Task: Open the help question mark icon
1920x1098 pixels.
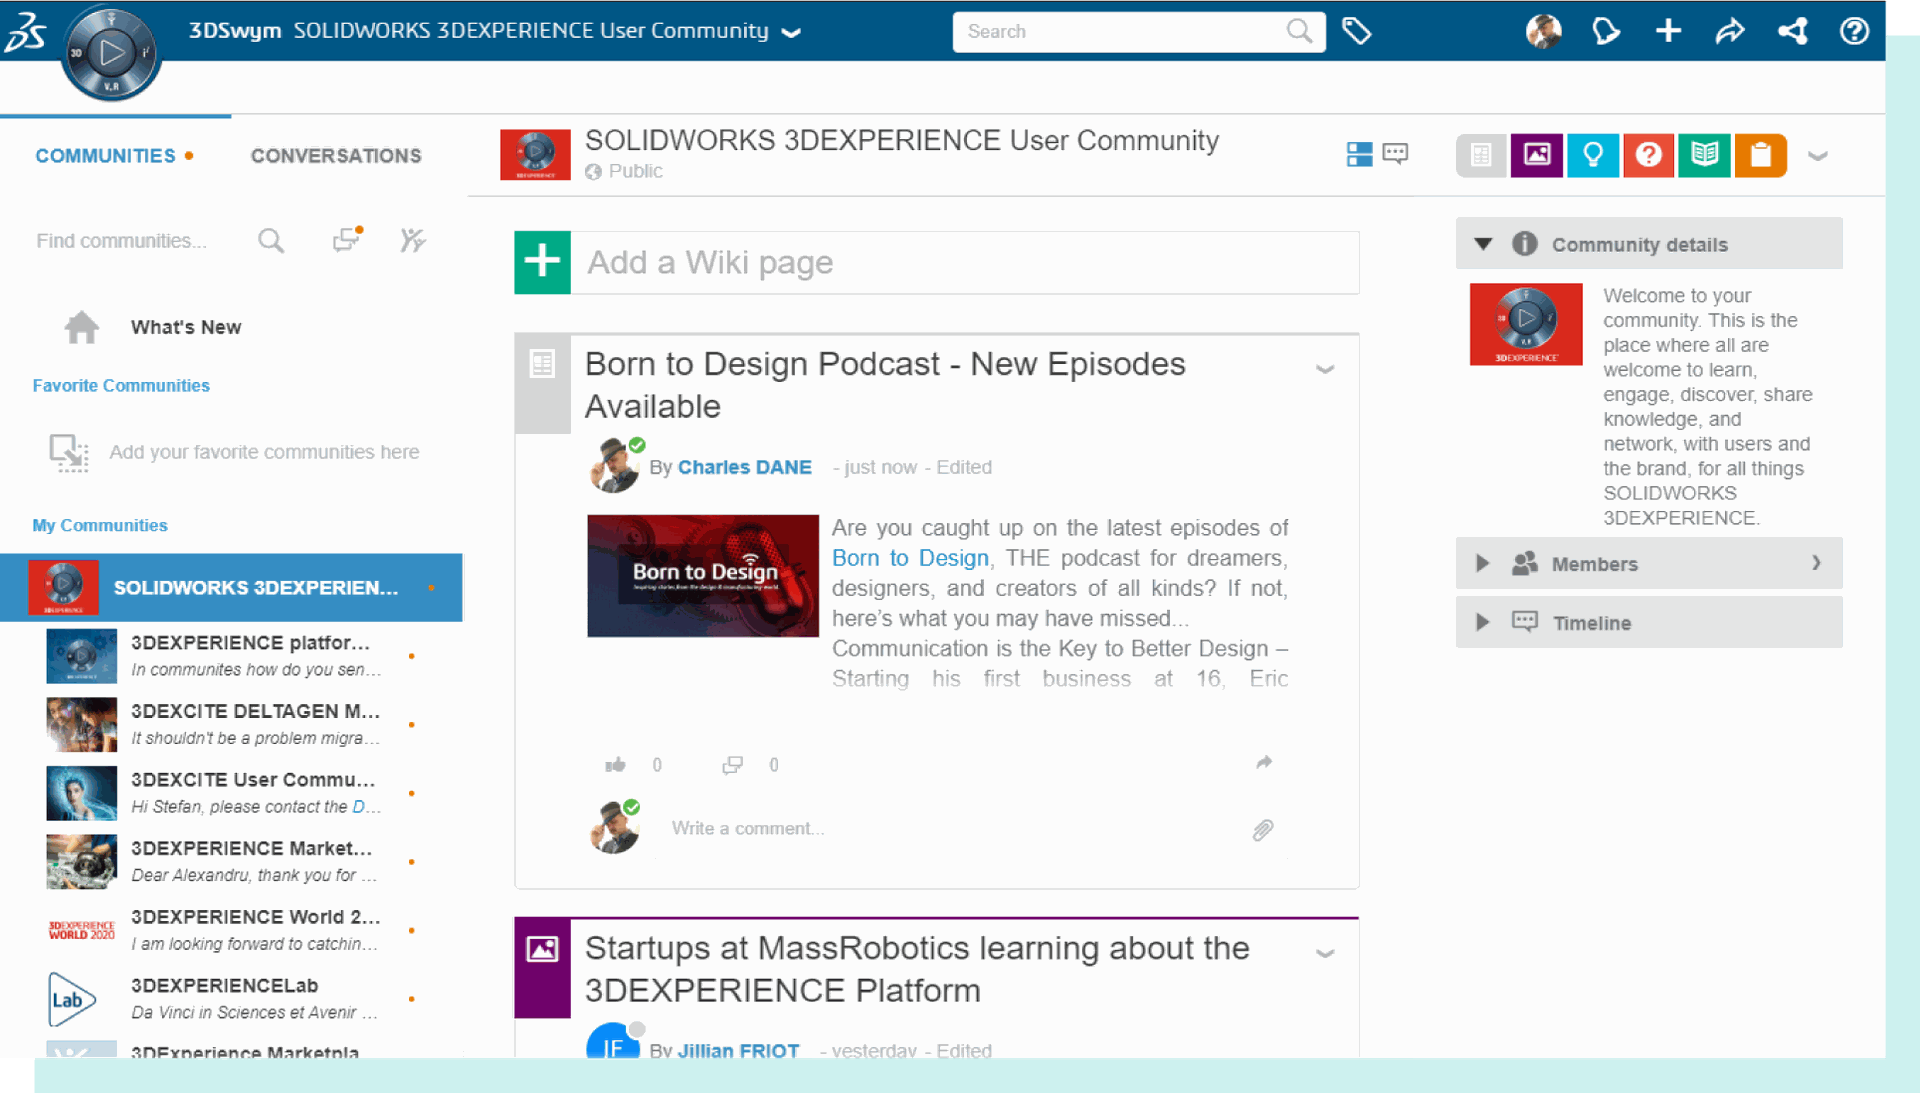Action: 1854,31
